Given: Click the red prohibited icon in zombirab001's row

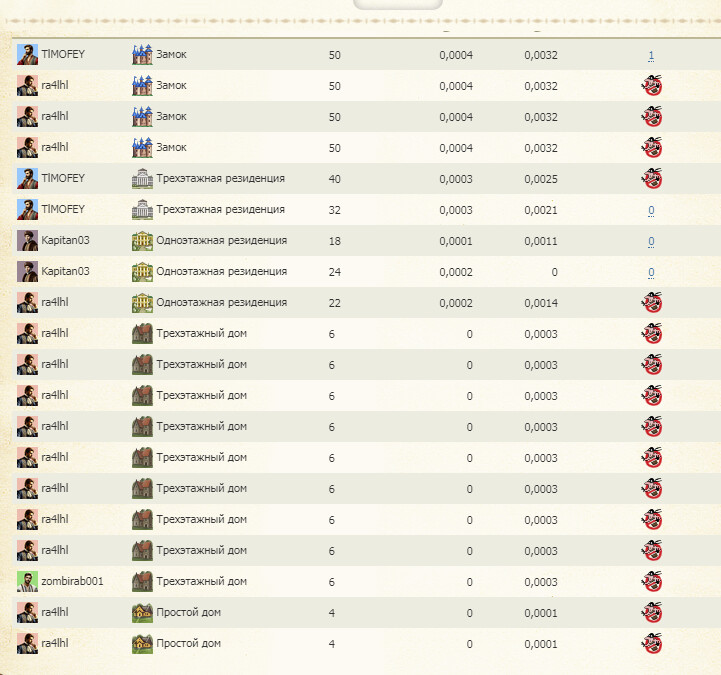Looking at the screenshot, I should (x=651, y=582).
